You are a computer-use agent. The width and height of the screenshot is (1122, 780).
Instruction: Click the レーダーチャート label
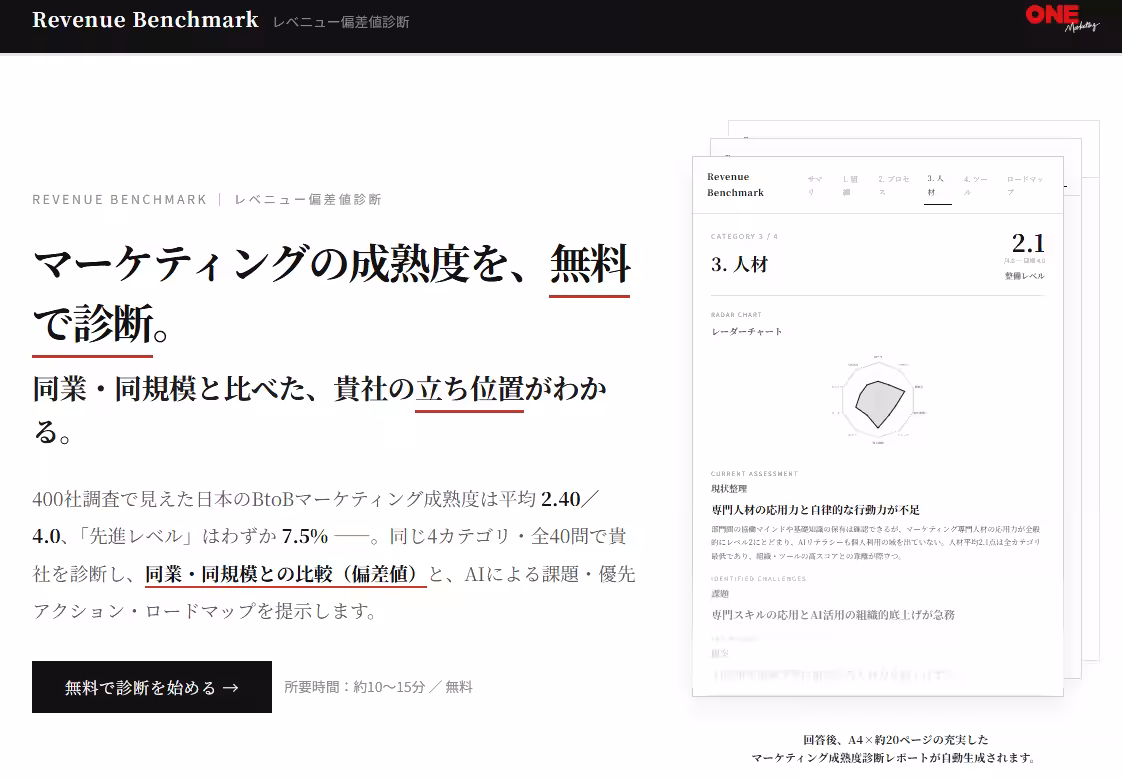click(746, 331)
